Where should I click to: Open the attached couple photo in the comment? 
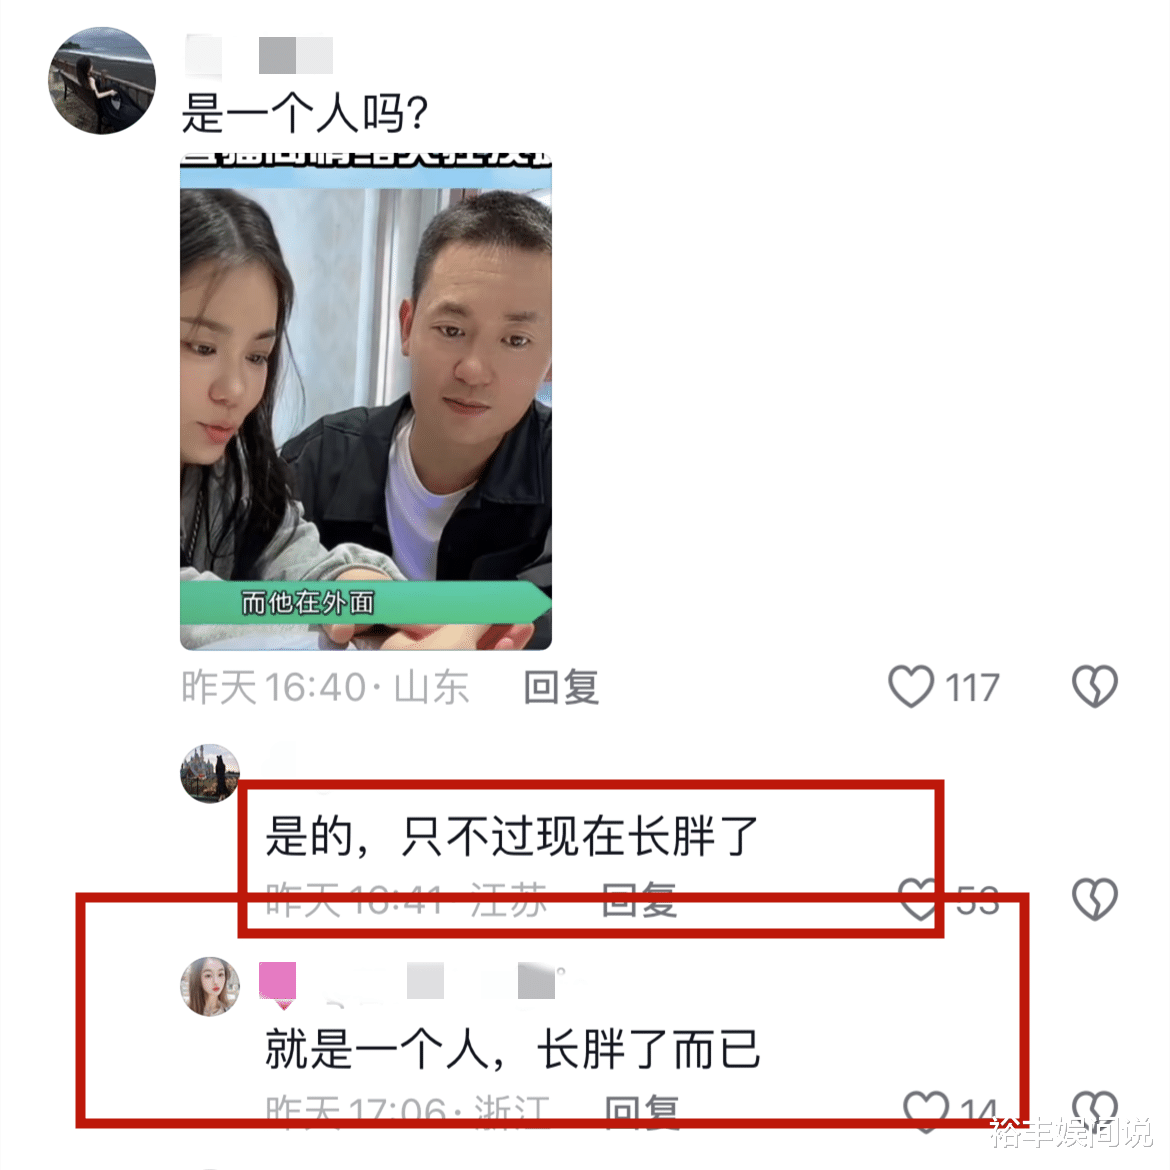(x=366, y=401)
